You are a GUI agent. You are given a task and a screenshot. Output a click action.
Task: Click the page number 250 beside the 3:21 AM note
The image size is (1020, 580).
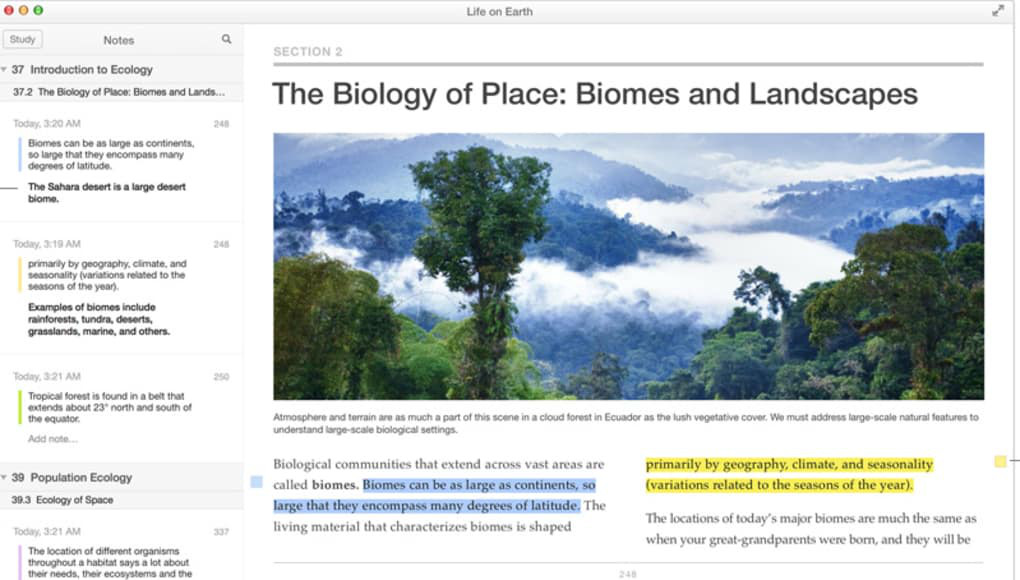[221, 377]
